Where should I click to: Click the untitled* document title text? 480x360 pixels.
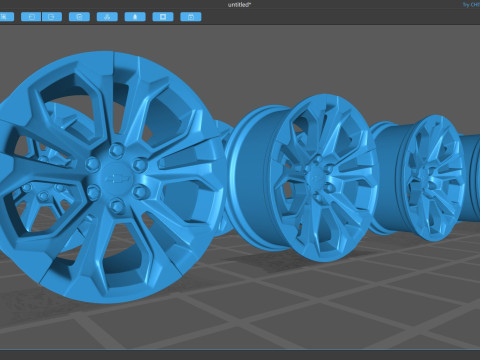coord(239,5)
